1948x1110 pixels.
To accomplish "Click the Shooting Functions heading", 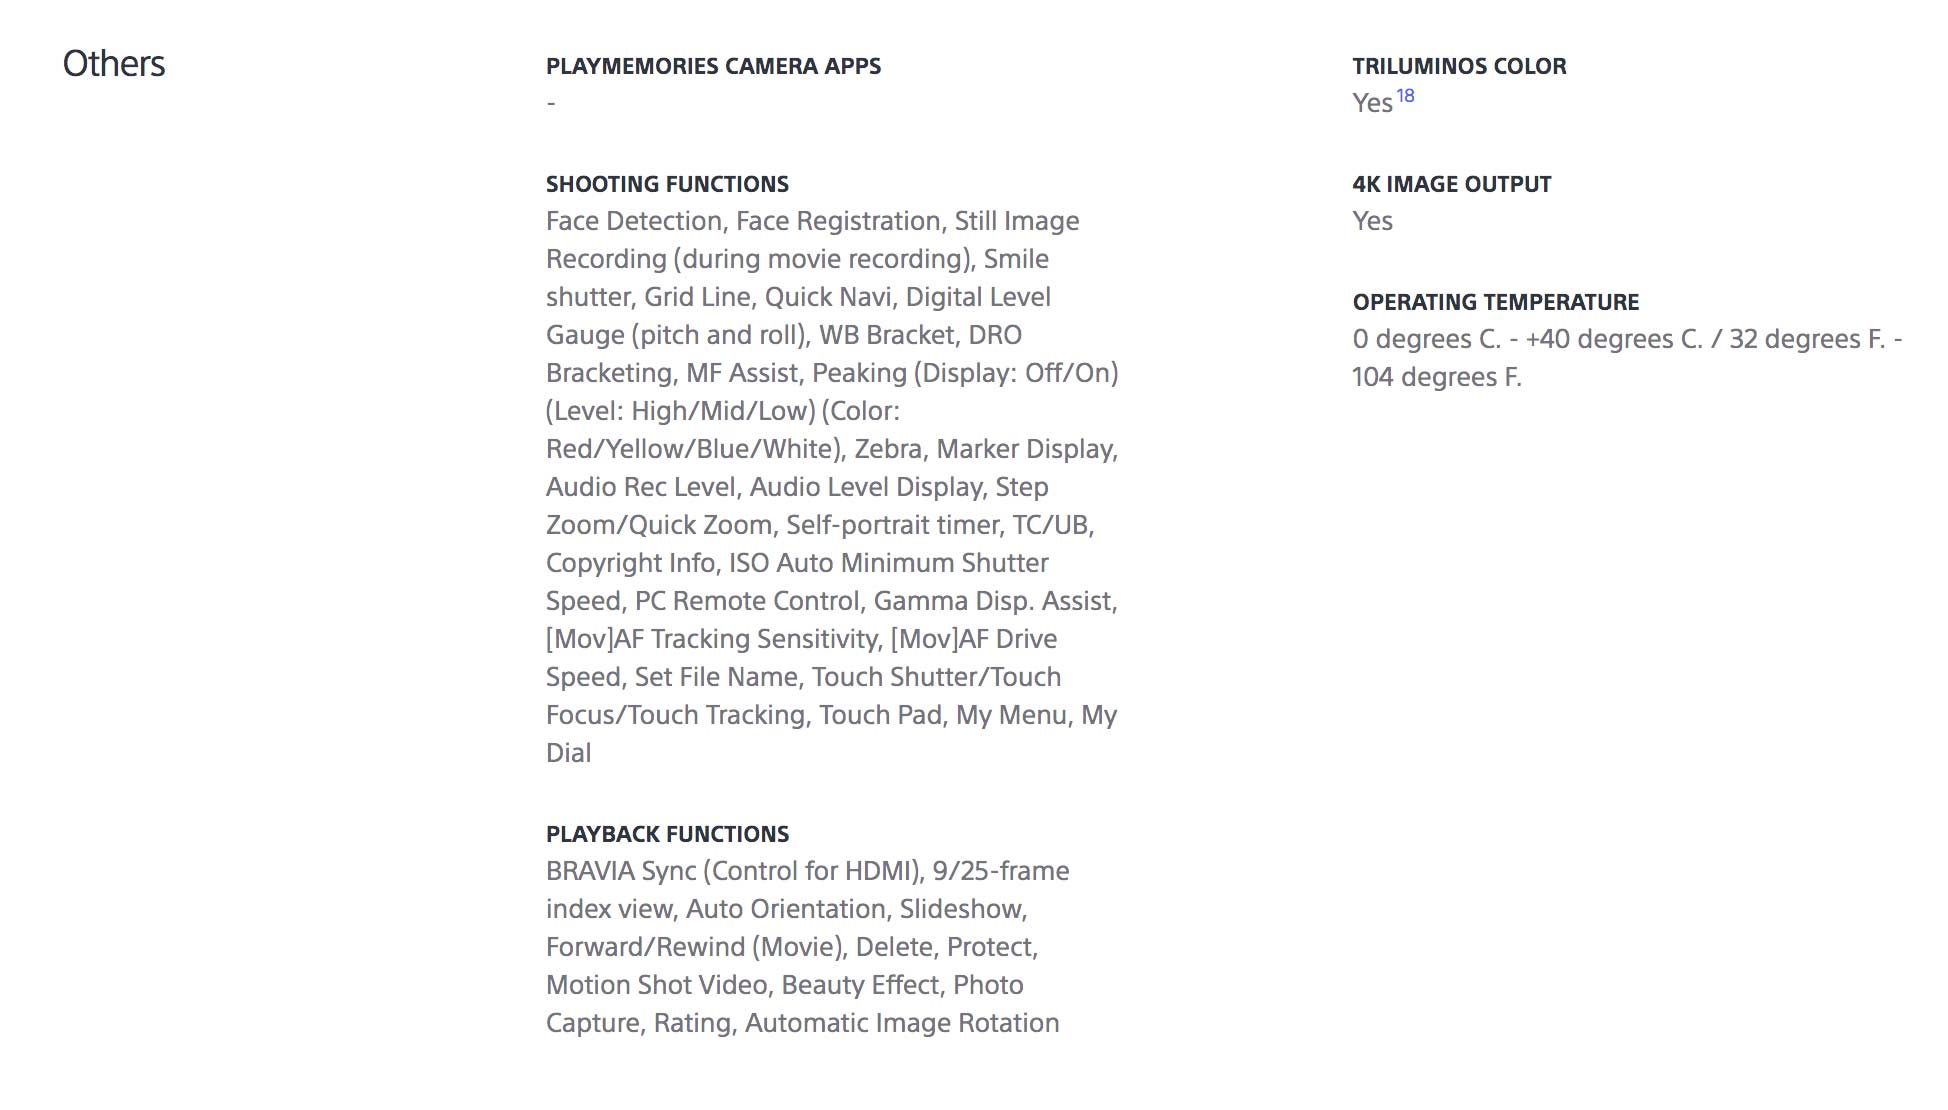I will tap(667, 184).
